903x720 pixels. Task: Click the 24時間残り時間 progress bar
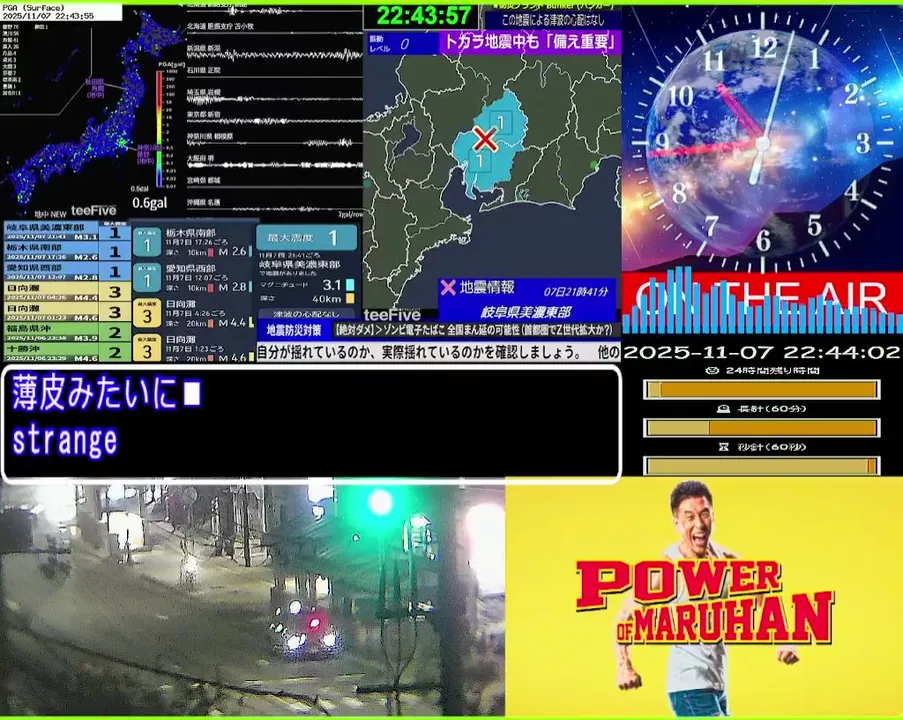pos(762,389)
